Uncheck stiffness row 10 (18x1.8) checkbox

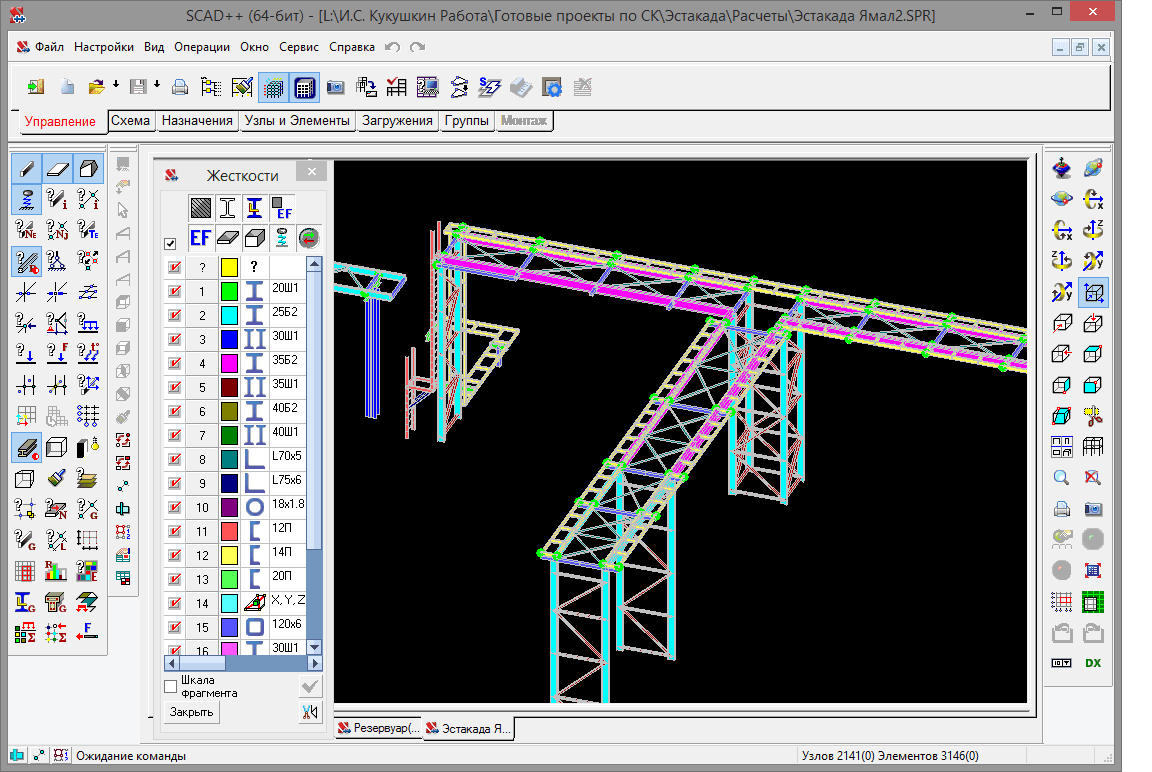click(175, 508)
